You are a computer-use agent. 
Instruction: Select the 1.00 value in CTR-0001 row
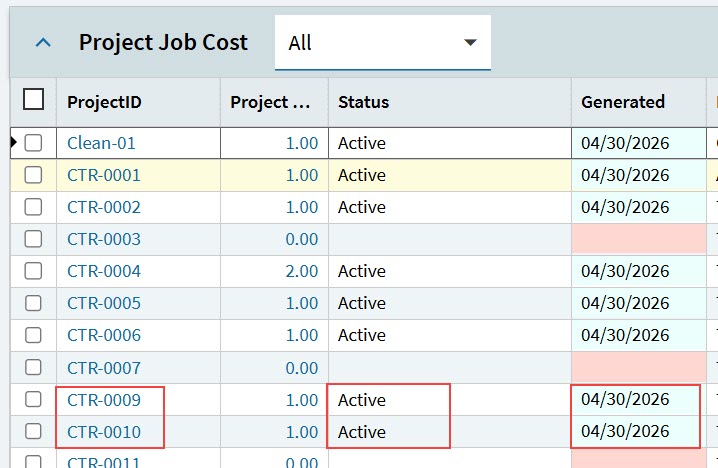coord(302,175)
